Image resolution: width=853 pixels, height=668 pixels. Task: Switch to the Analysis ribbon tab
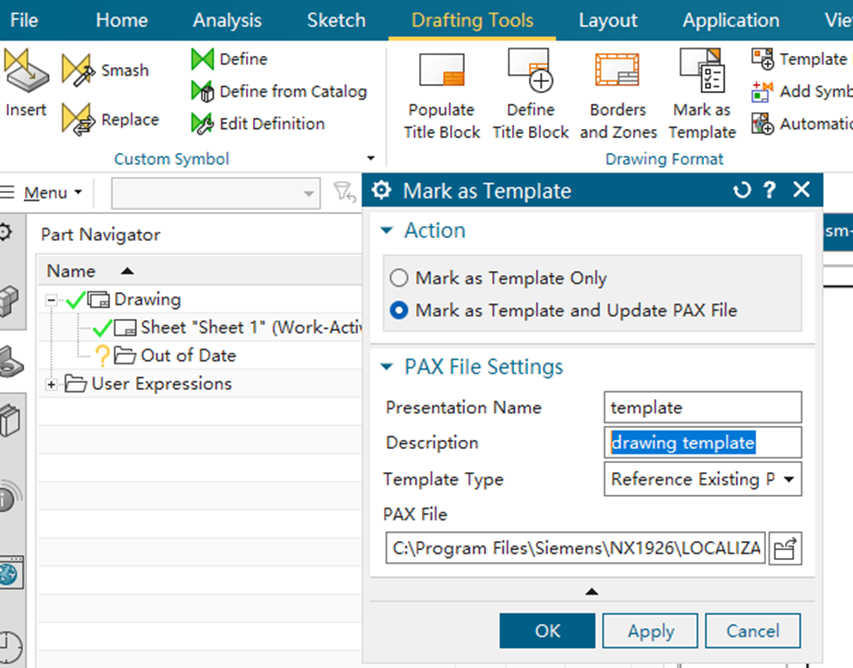coord(227,20)
